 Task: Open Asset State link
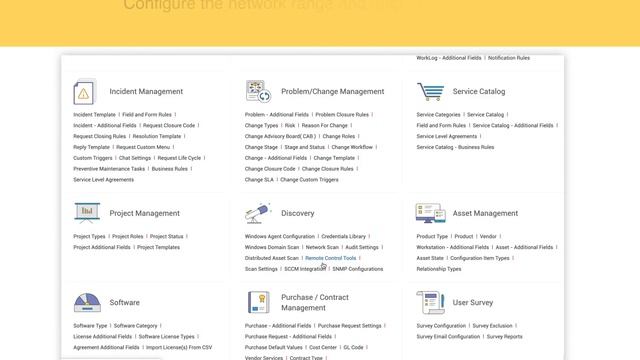[430, 258]
